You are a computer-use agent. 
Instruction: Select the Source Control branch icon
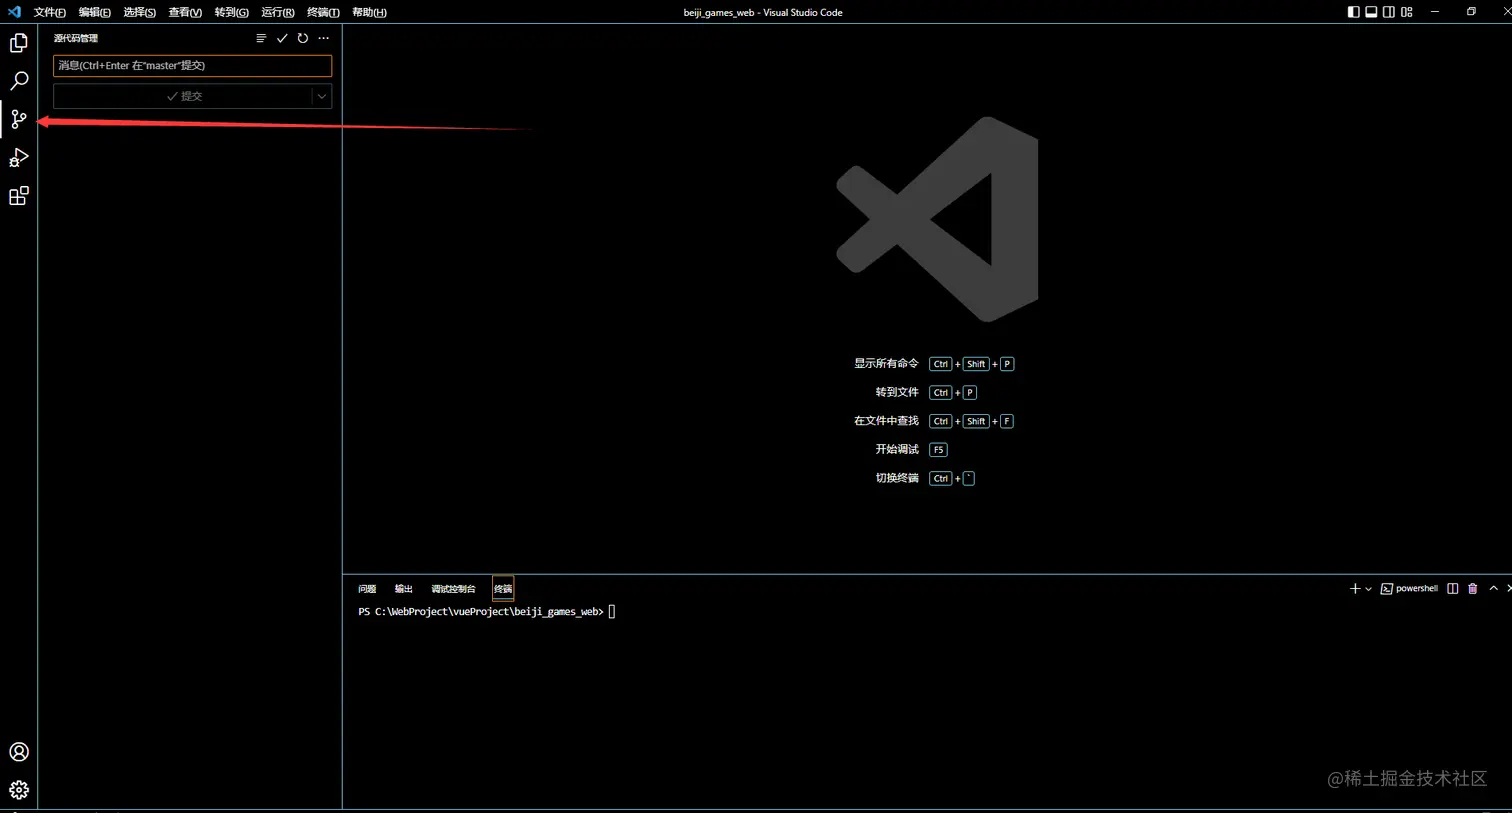tap(19, 119)
